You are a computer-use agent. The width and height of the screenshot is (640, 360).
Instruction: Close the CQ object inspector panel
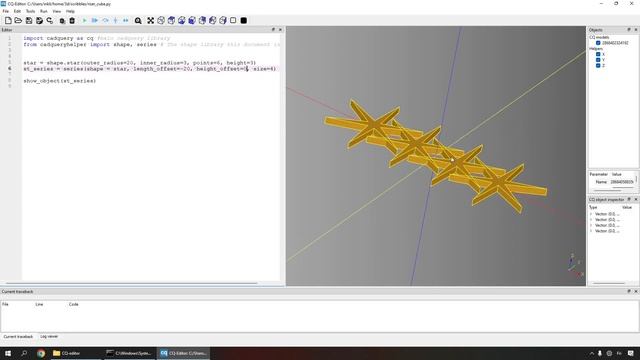(x=636, y=199)
